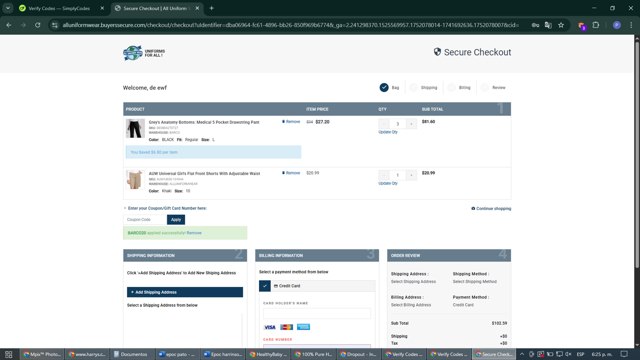This screenshot has height=360, width=640.
Task: Apply the coupon code
Action: (176, 220)
